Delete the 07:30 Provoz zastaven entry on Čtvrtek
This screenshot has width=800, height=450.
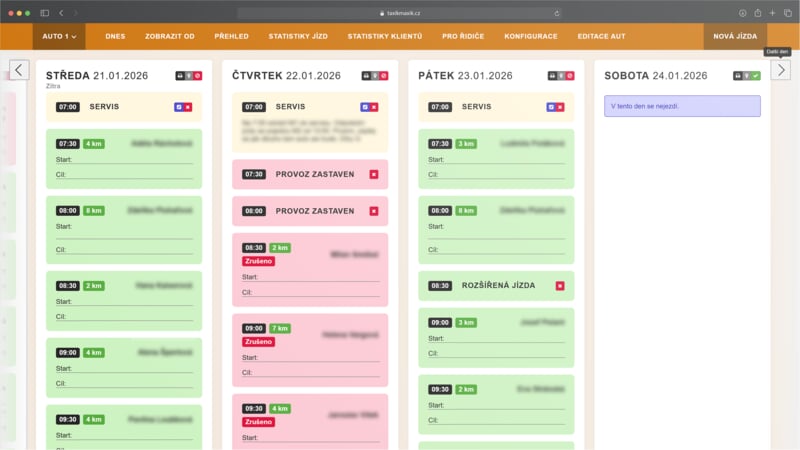tap(374, 174)
